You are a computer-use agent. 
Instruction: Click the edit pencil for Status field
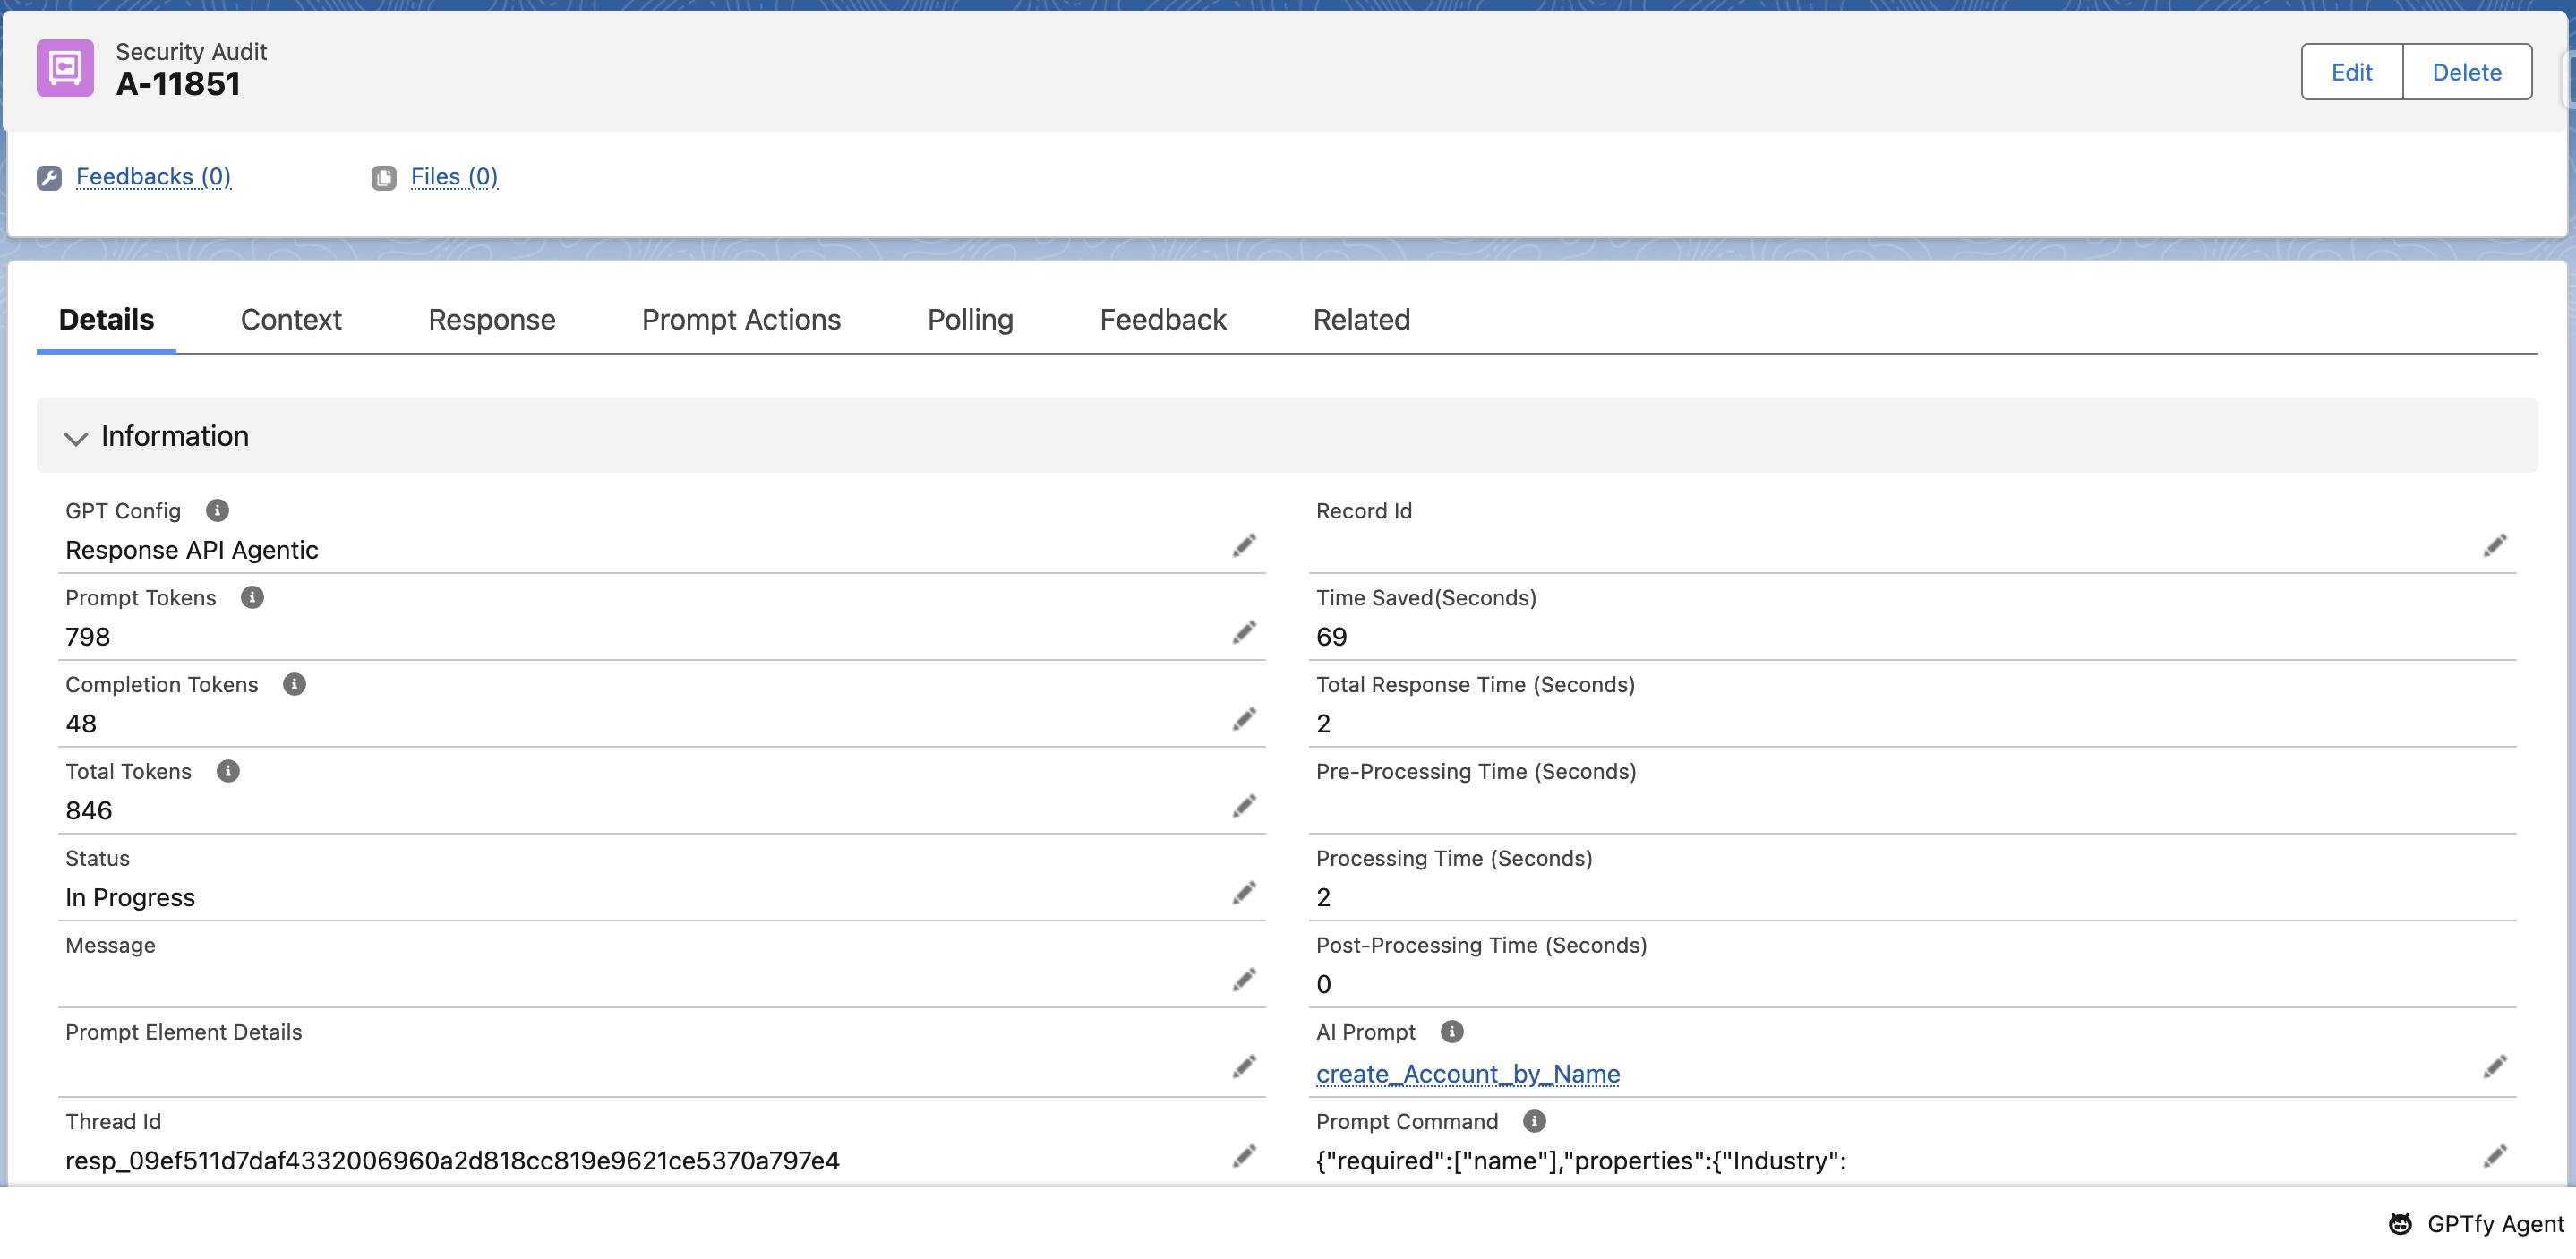(x=1243, y=893)
